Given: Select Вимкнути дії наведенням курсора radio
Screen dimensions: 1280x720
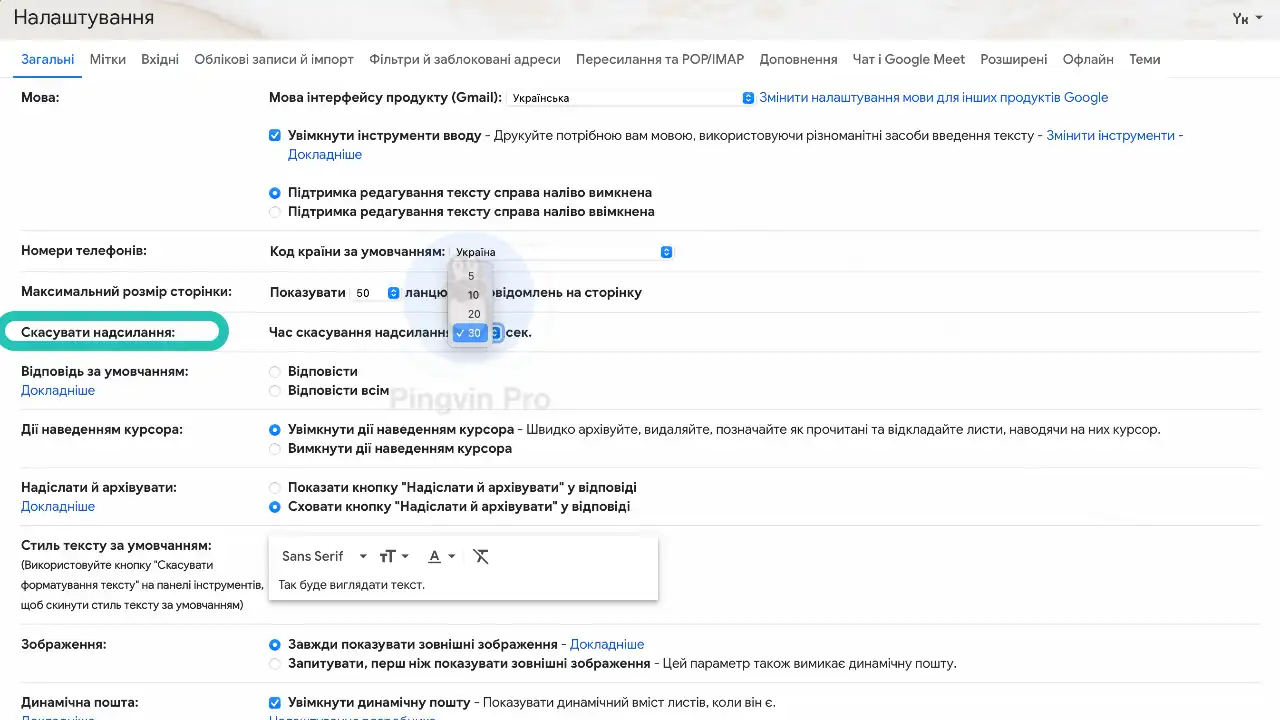Looking at the screenshot, I should [x=275, y=449].
